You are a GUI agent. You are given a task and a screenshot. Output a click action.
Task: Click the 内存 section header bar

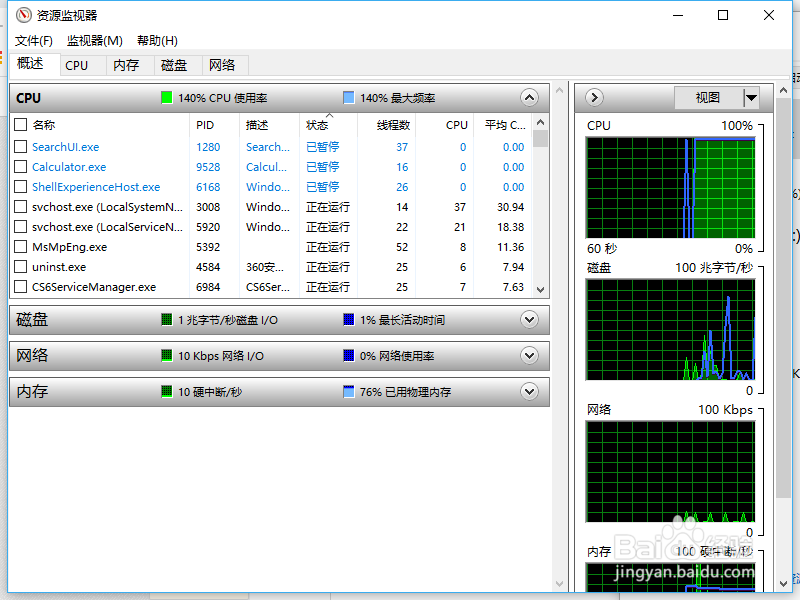pos(280,392)
